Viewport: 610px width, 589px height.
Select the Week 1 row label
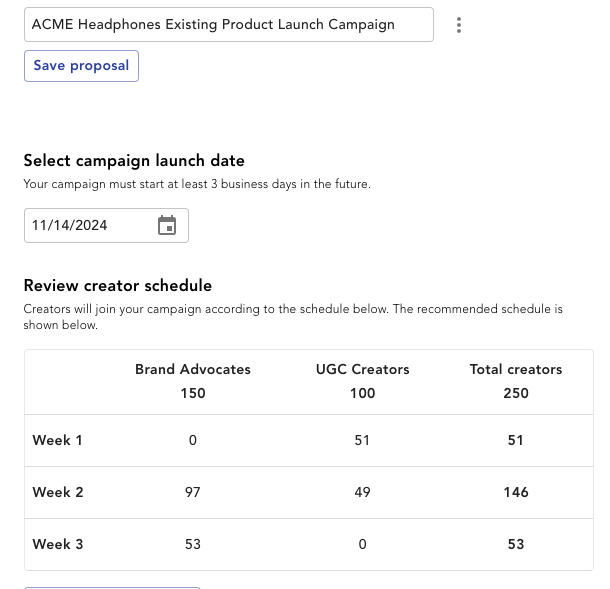point(57,440)
